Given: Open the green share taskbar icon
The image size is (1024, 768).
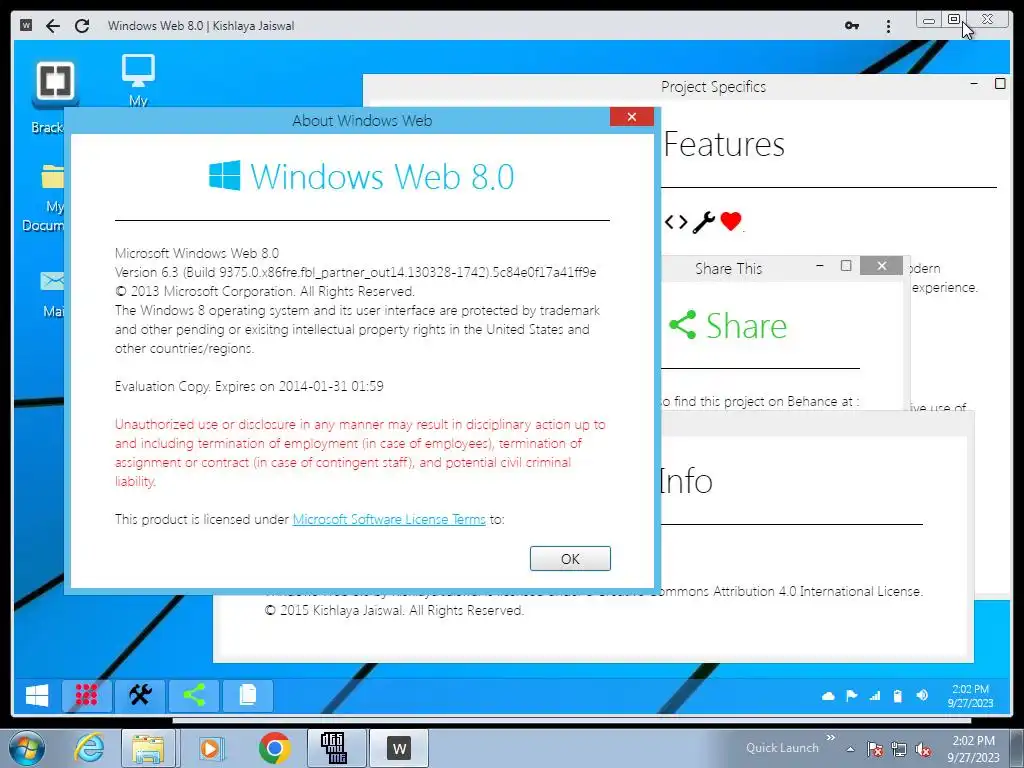Looking at the screenshot, I should tap(194, 696).
